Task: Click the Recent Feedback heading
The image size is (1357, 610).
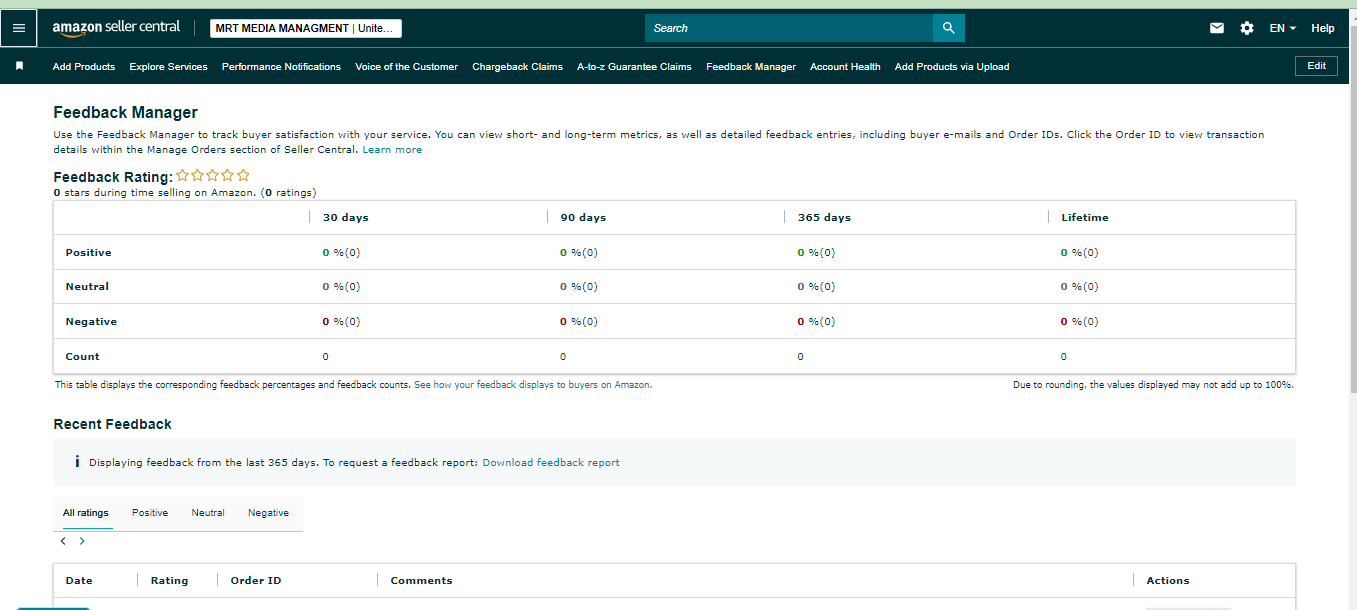Action: coord(112,424)
